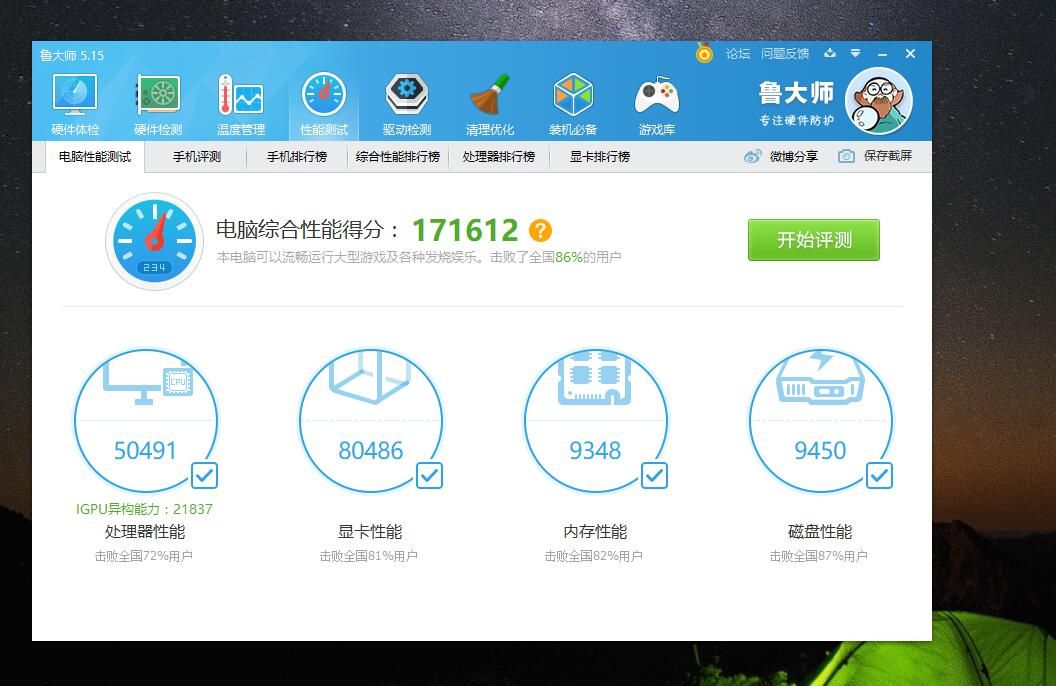Open the 温度管理 temperature management tool
Viewport: 1056px width, 686px height.
pyautogui.click(x=240, y=100)
